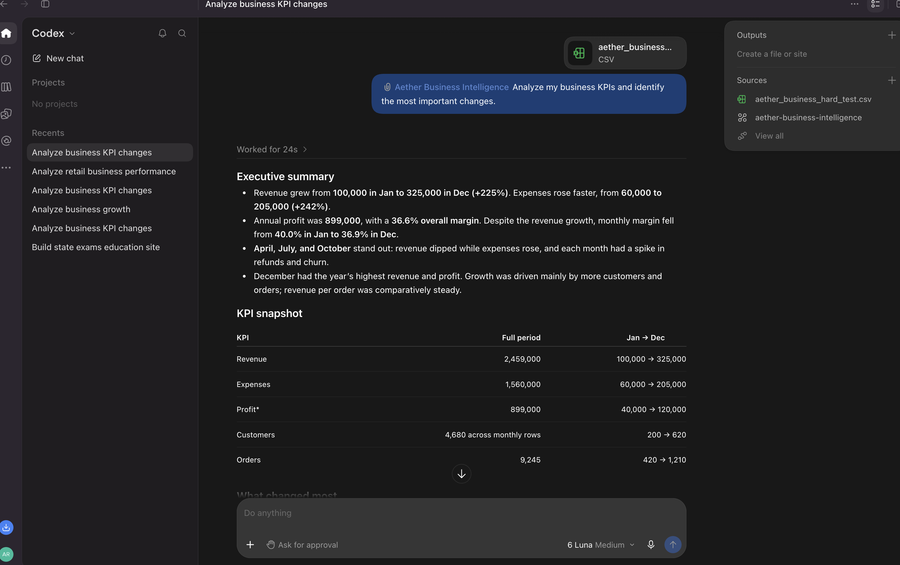
Task: Click the Executive summary heading
Action: click(x=285, y=177)
